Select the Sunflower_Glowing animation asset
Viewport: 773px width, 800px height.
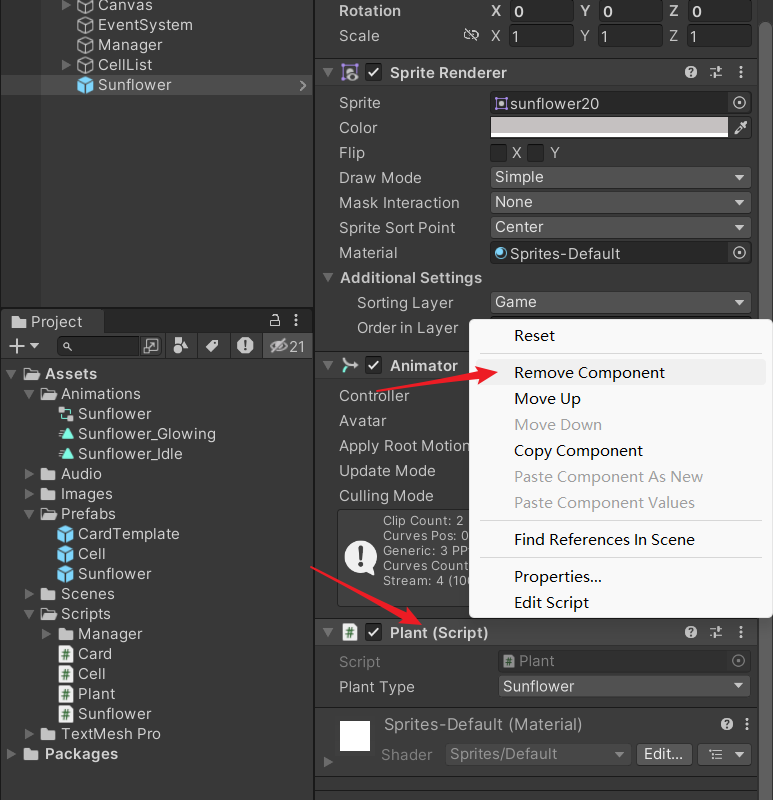146,434
